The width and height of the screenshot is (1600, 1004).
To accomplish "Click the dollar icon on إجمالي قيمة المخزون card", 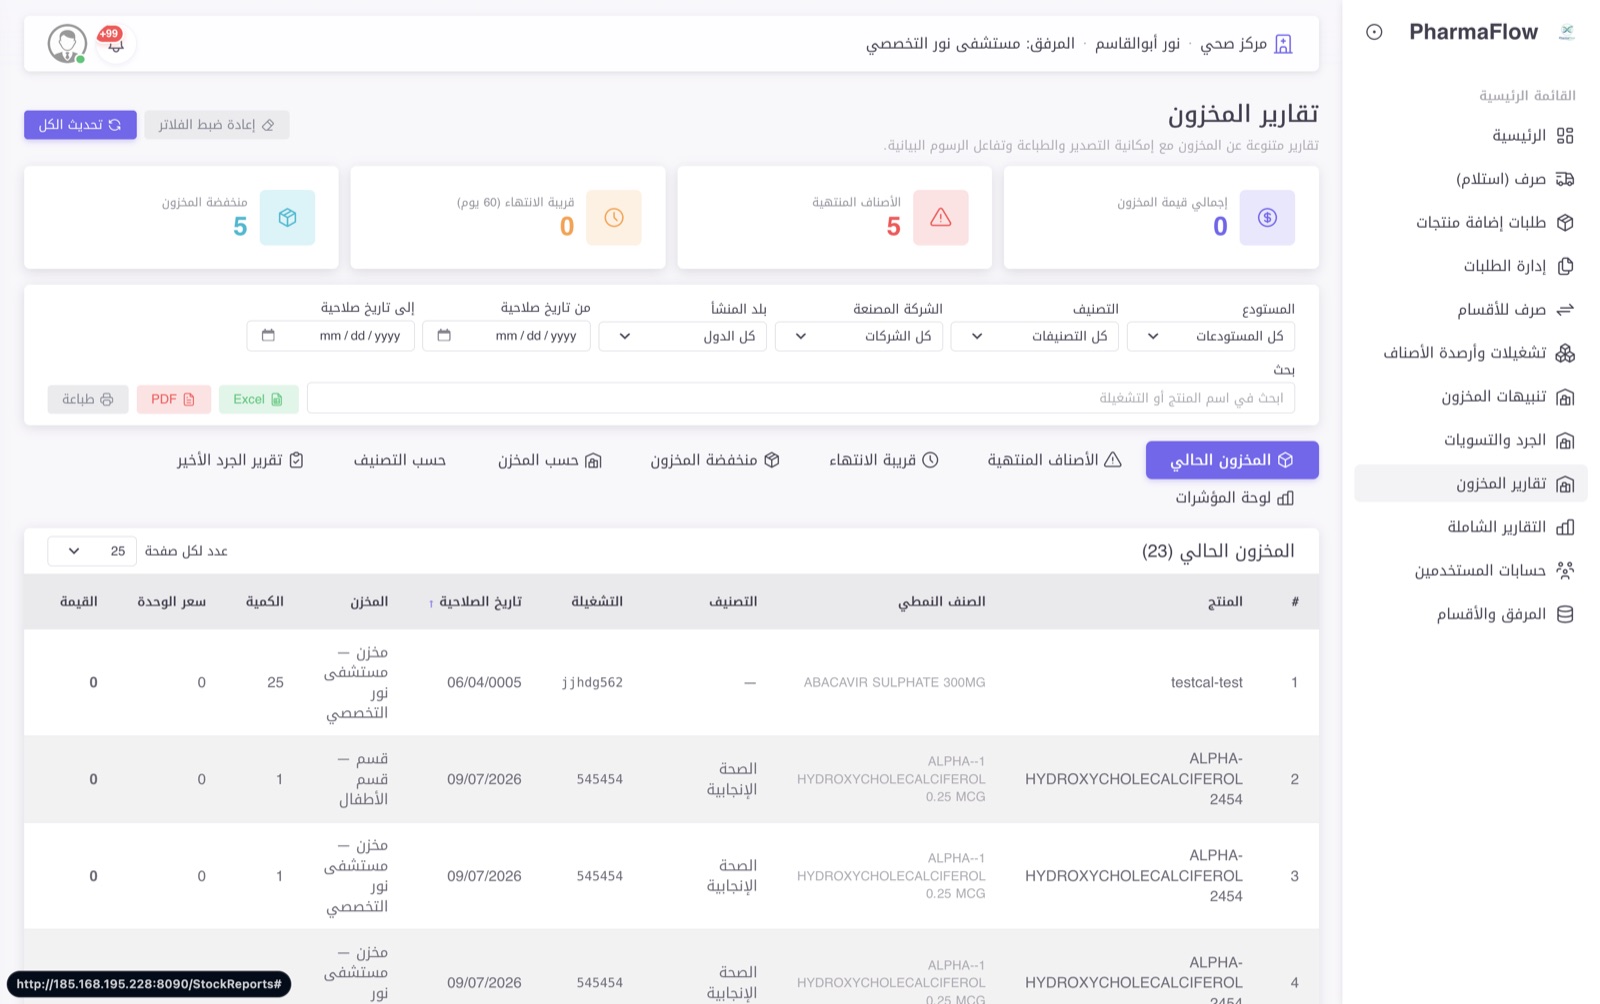I will [x=1267, y=217].
